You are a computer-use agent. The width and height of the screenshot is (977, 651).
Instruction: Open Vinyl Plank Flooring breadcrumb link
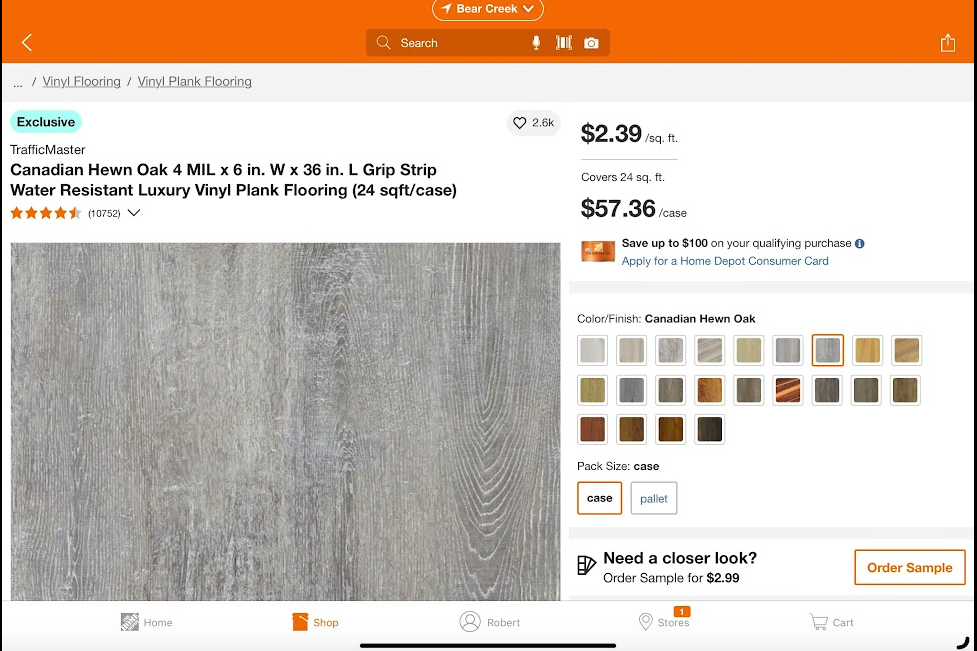(194, 82)
